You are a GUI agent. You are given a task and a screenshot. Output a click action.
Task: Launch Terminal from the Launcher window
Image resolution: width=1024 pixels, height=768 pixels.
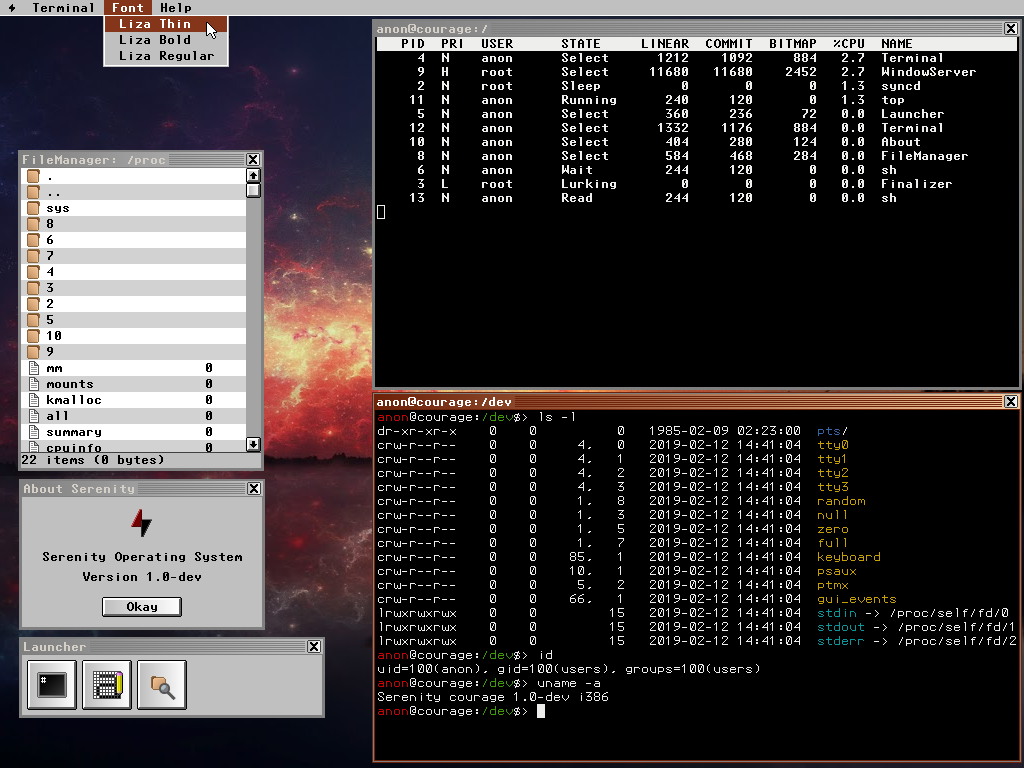[x=52, y=685]
